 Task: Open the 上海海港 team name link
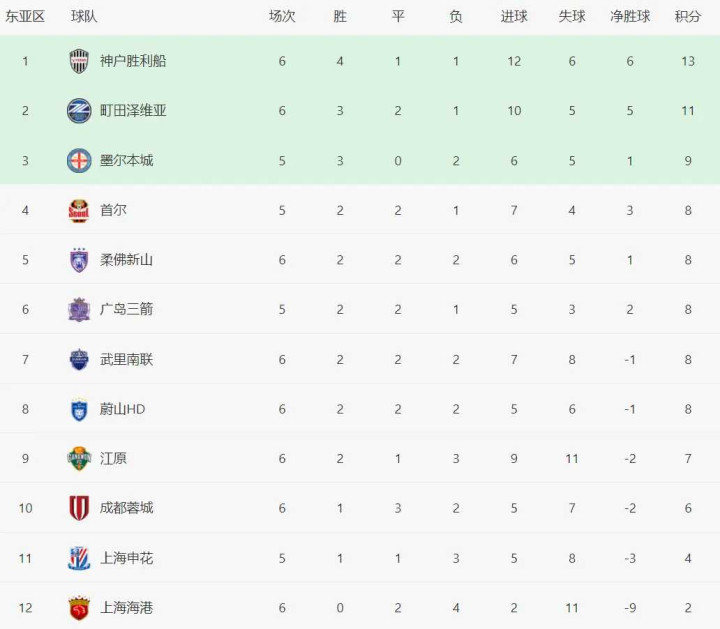pyautogui.click(x=126, y=607)
